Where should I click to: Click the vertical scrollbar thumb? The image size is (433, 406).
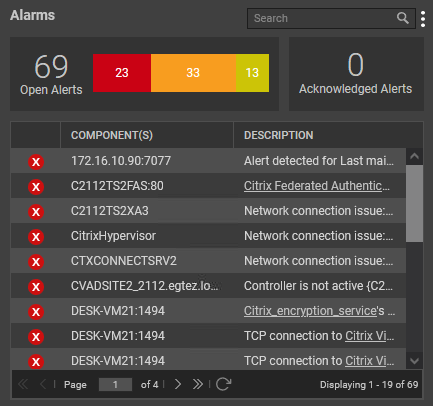pos(414,204)
